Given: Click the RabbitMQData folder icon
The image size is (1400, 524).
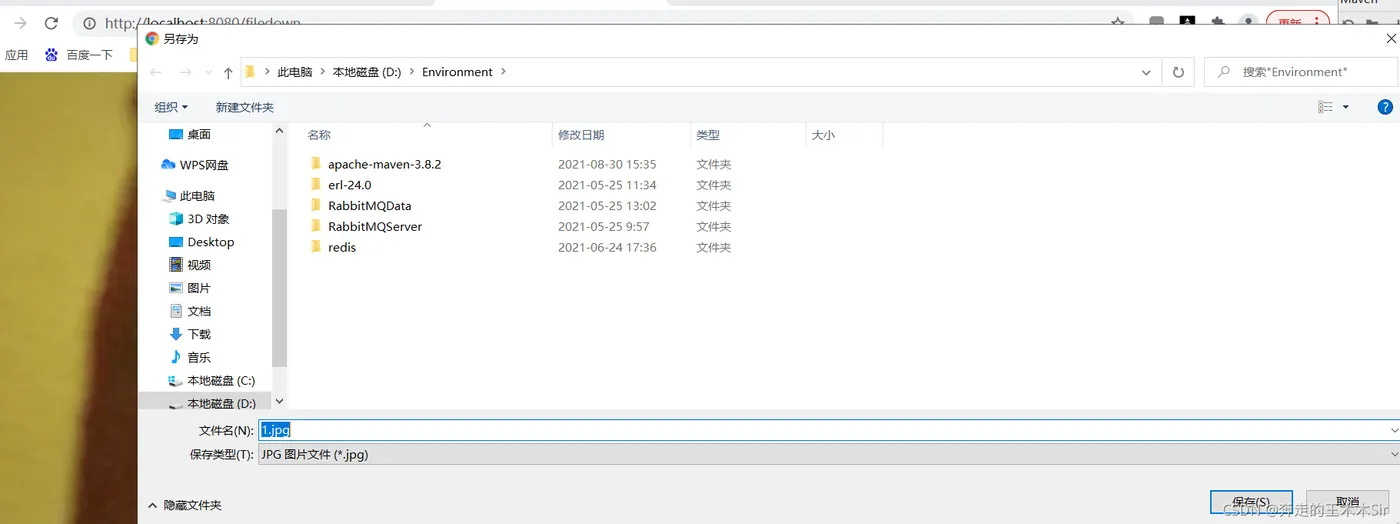Looking at the screenshot, I should pos(315,205).
